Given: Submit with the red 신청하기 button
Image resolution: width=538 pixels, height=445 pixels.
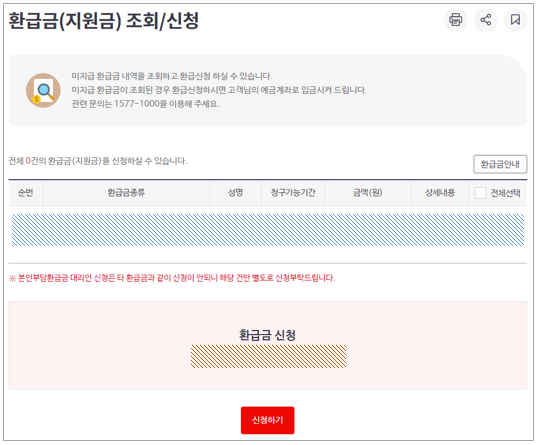Looking at the screenshot, I should (267, 420).
